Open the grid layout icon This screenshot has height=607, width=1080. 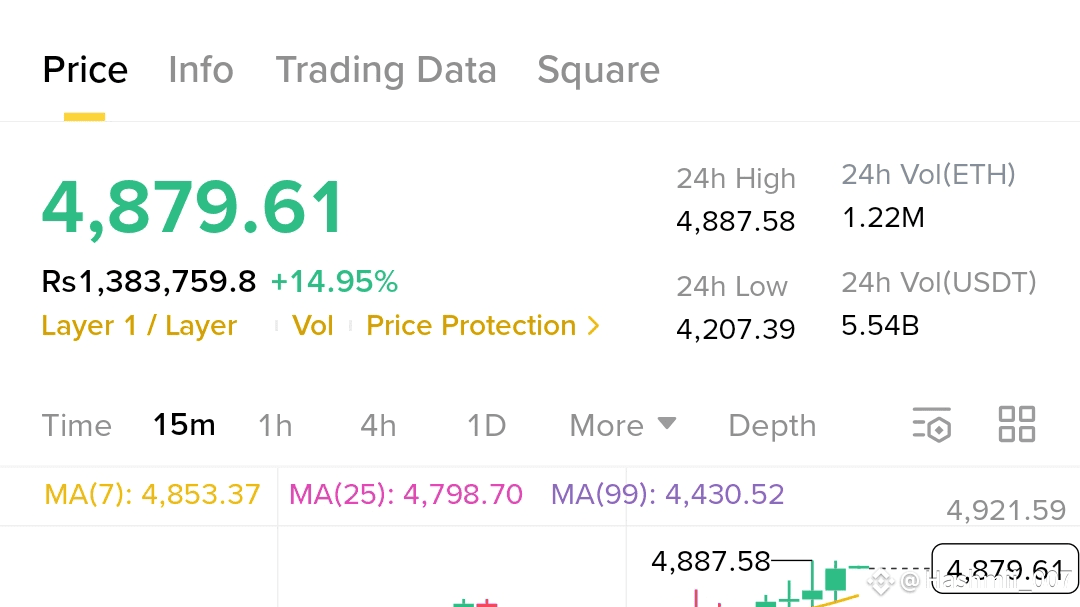[1016, 425]
